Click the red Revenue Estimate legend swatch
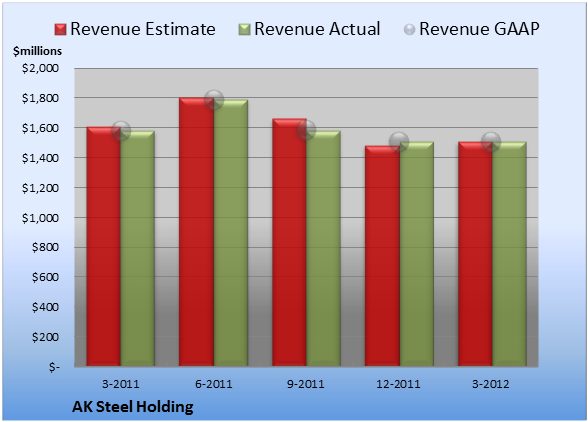 point(60,30)
